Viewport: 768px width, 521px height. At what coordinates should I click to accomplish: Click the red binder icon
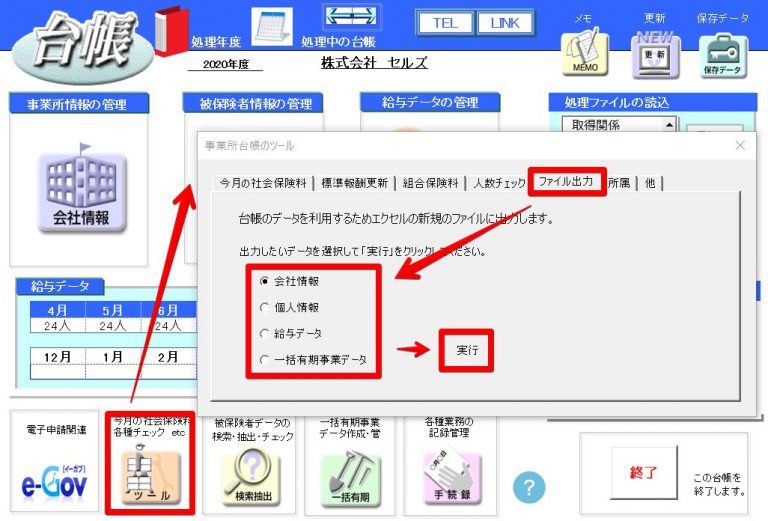click(171, 30)
